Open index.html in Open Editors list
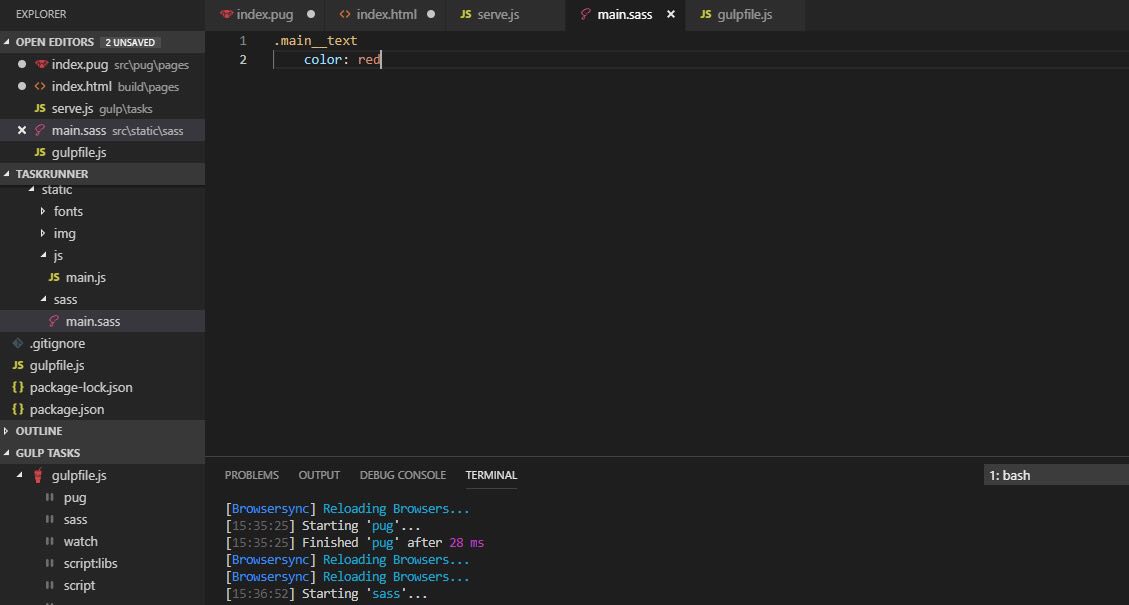Viewport: 1129px width, 605px height. (x=102, y=86)
